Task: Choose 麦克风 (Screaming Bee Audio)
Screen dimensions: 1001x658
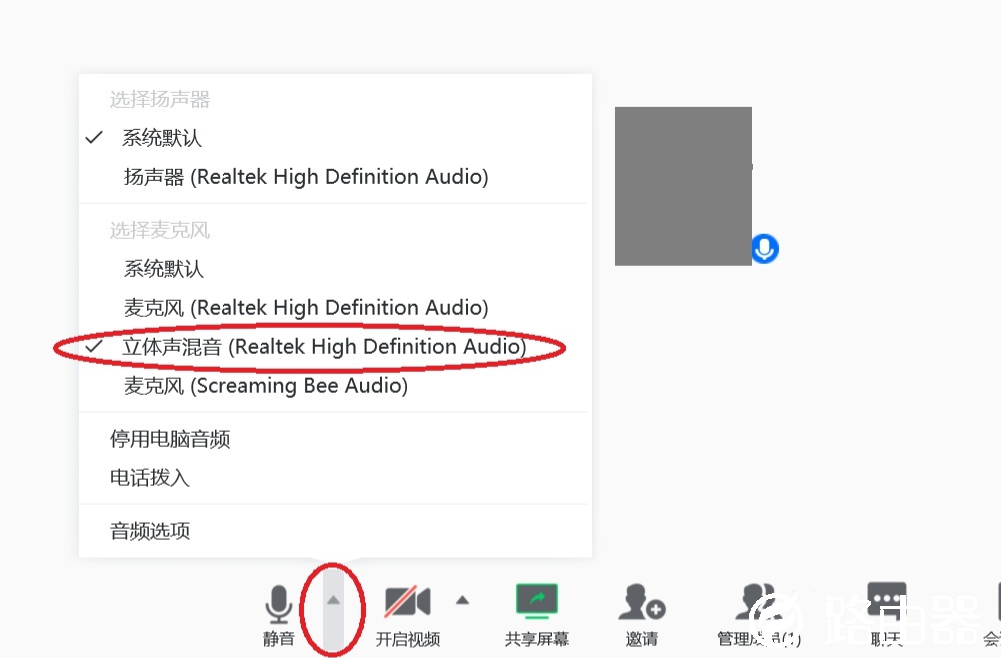Action: [265, 386]
